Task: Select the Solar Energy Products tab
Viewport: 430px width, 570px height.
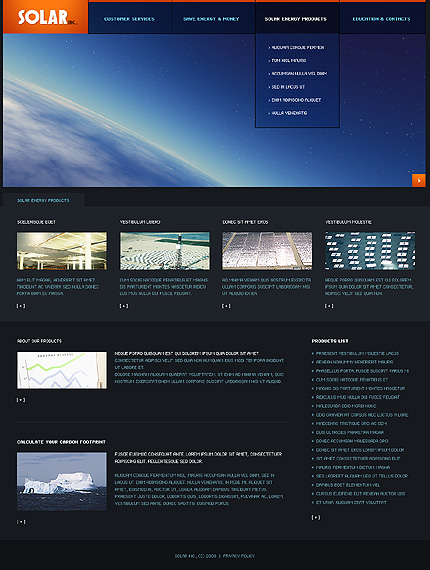Action: click(x=43, y=200)
